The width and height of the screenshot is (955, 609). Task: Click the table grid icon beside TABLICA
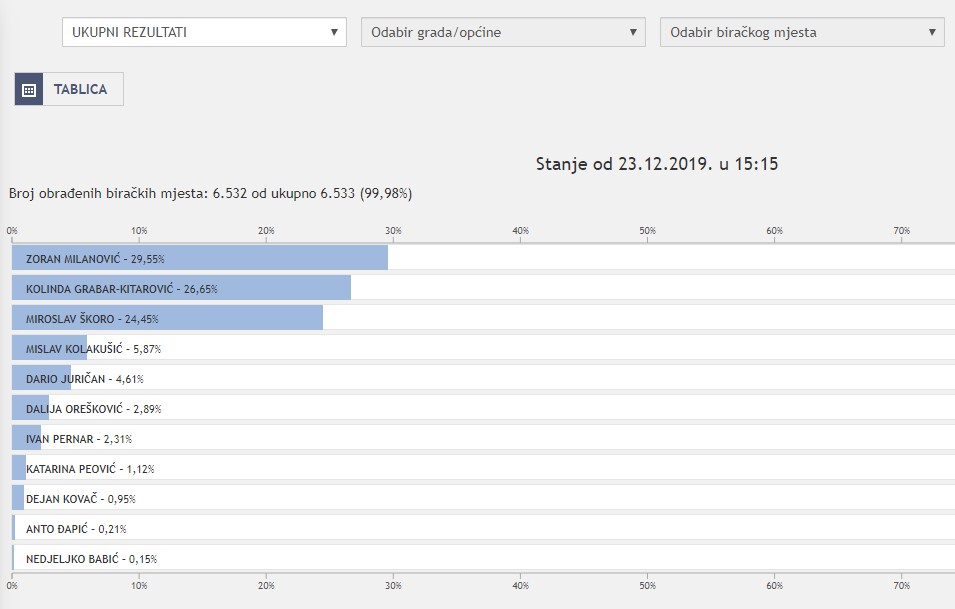pyautogui.click(x=29, y=89)
